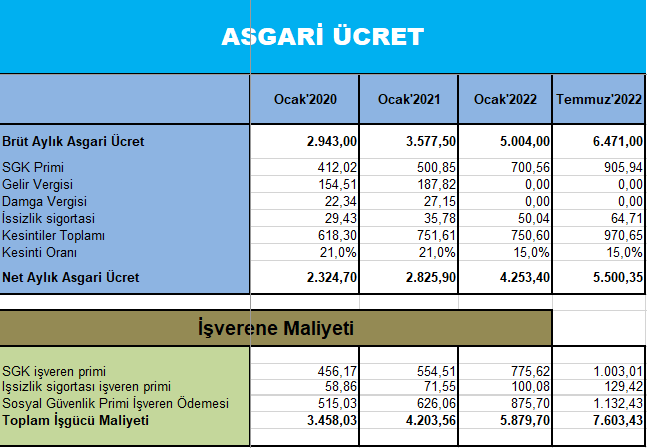Image resolution: width=647 pixels, height=448 pixels.
Task: Click the cell with value 64,71
Action: (599, 218)
